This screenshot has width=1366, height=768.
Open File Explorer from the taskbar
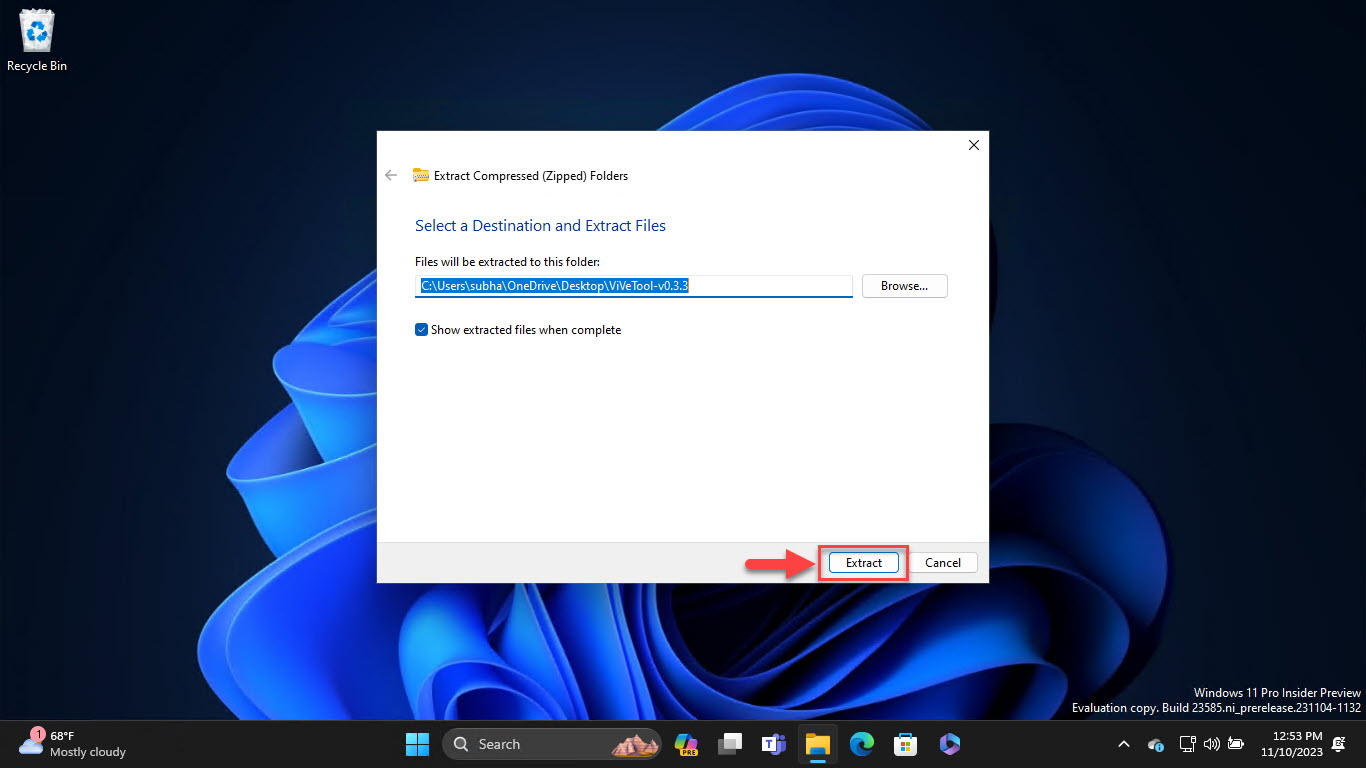[x=818, y=744]
